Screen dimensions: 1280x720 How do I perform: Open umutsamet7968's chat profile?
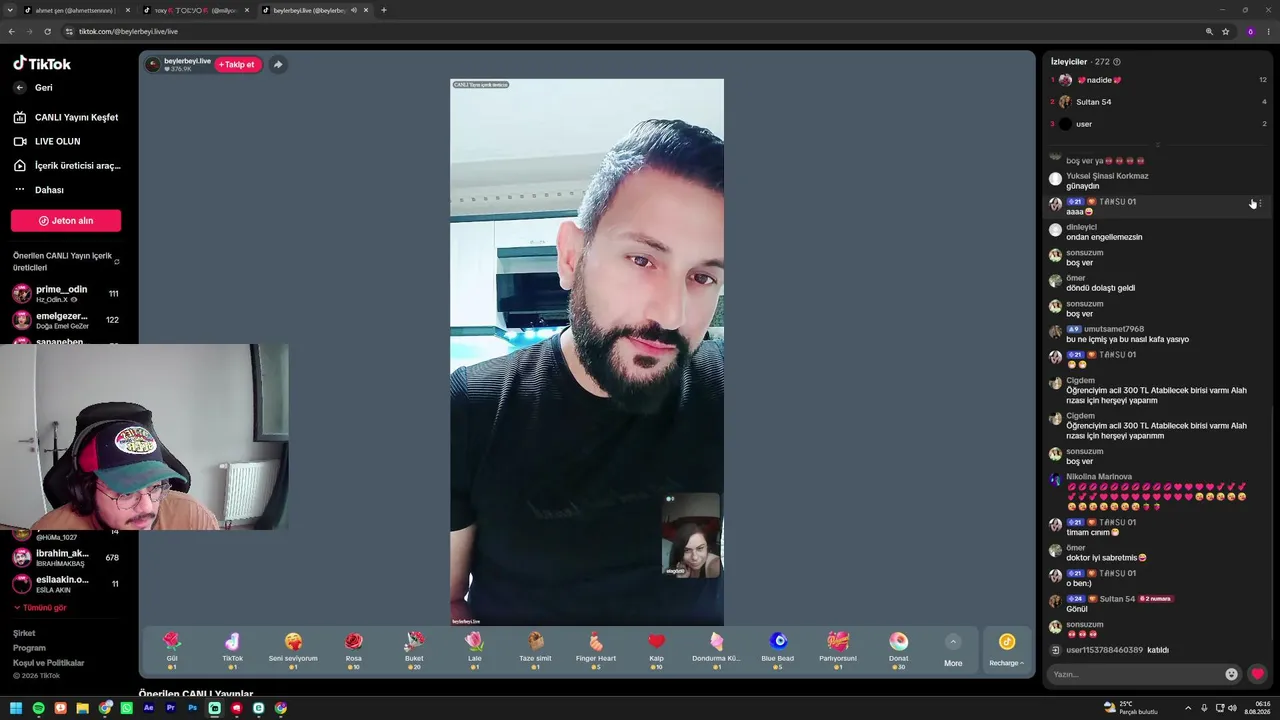point(1114,329)
